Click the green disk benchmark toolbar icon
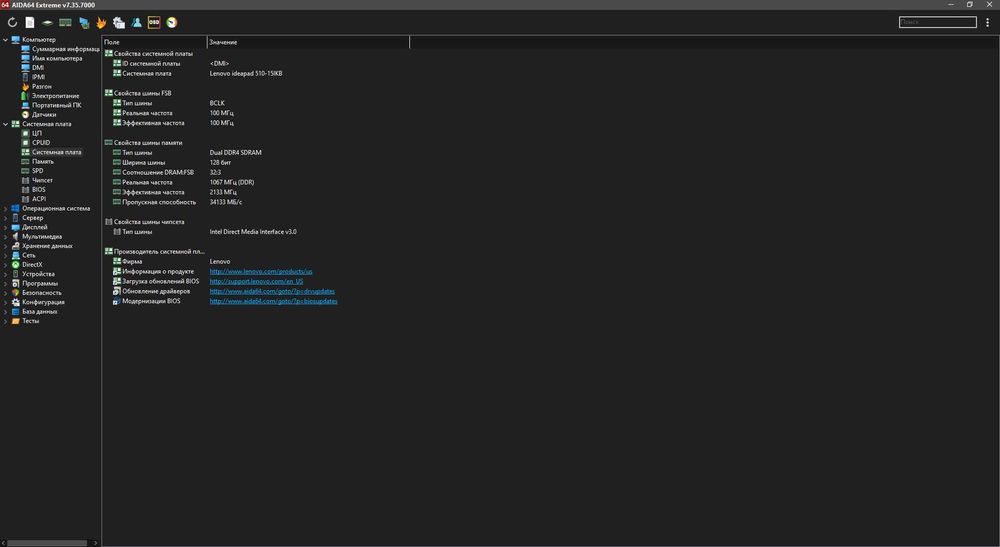The width and height of the screenshot is (1000, 547). [47, 22]
